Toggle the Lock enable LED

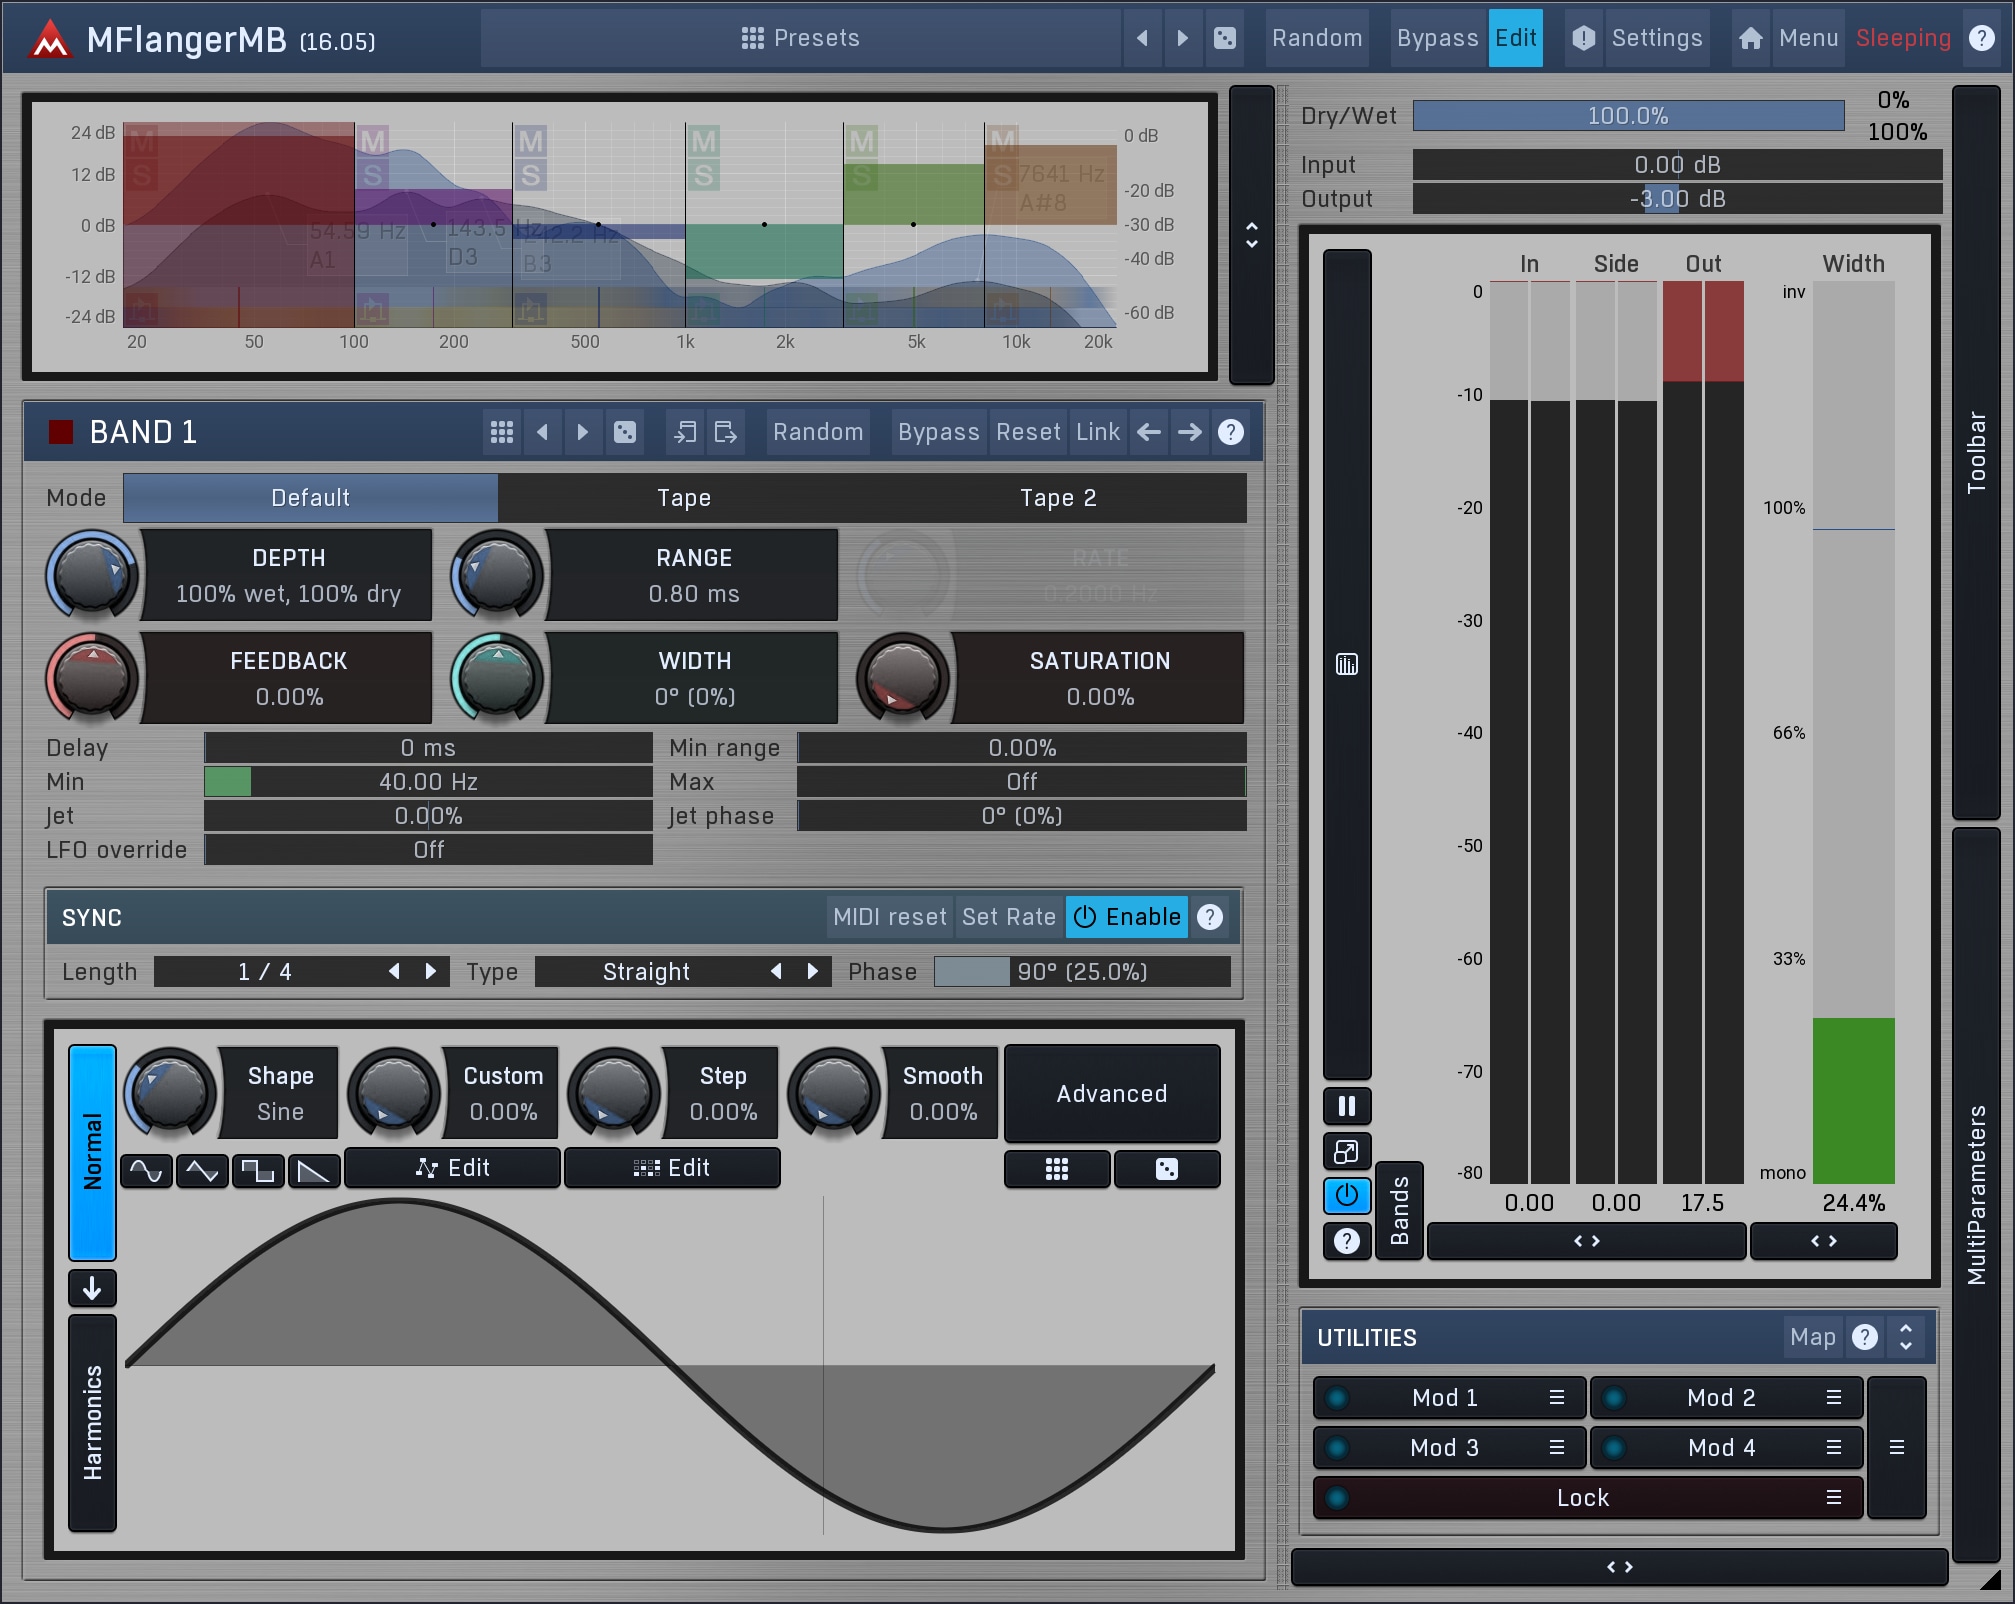[x=1337, y=1497]
